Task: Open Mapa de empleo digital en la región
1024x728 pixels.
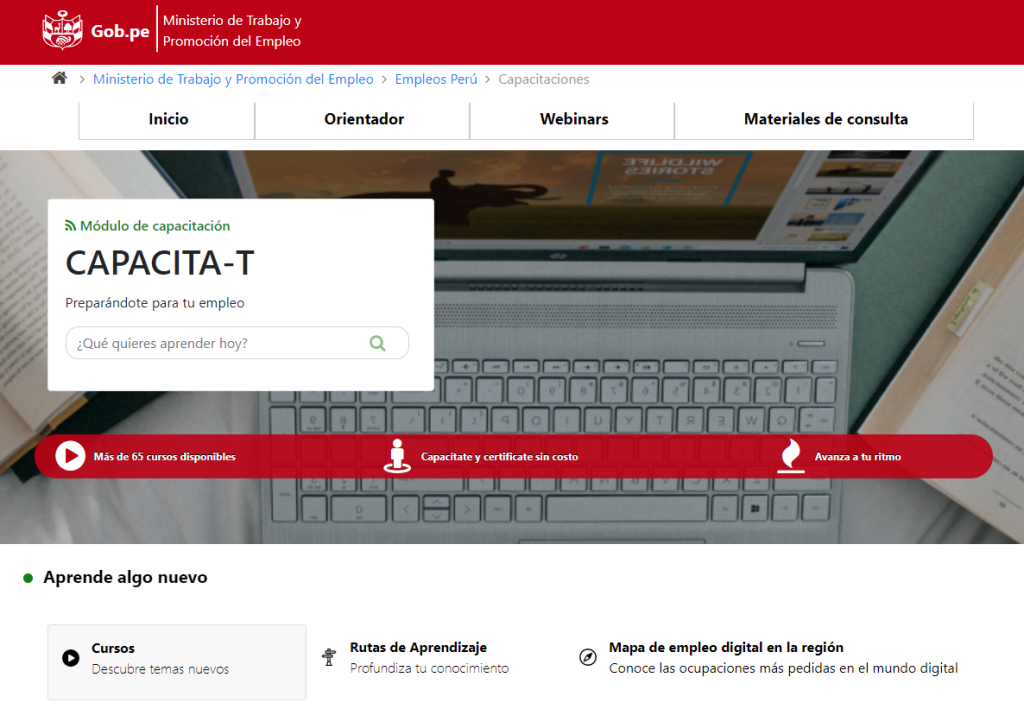Action: click(x=726, y=648)
